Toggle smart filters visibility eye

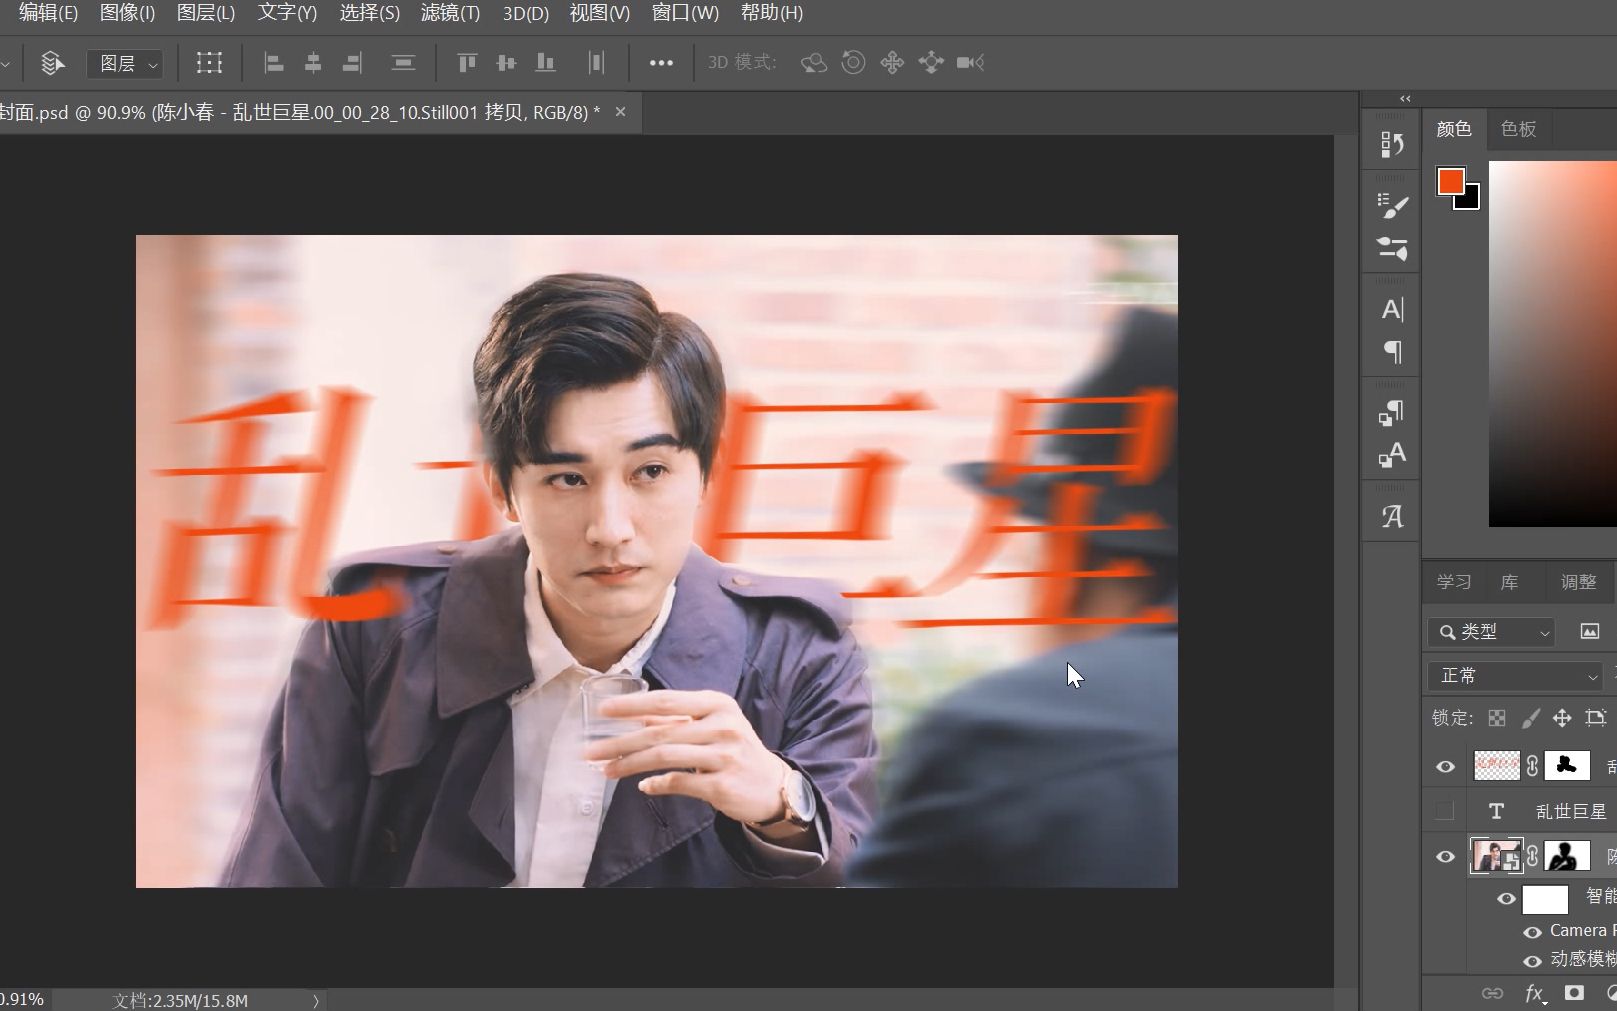[x=1506, y=899]
